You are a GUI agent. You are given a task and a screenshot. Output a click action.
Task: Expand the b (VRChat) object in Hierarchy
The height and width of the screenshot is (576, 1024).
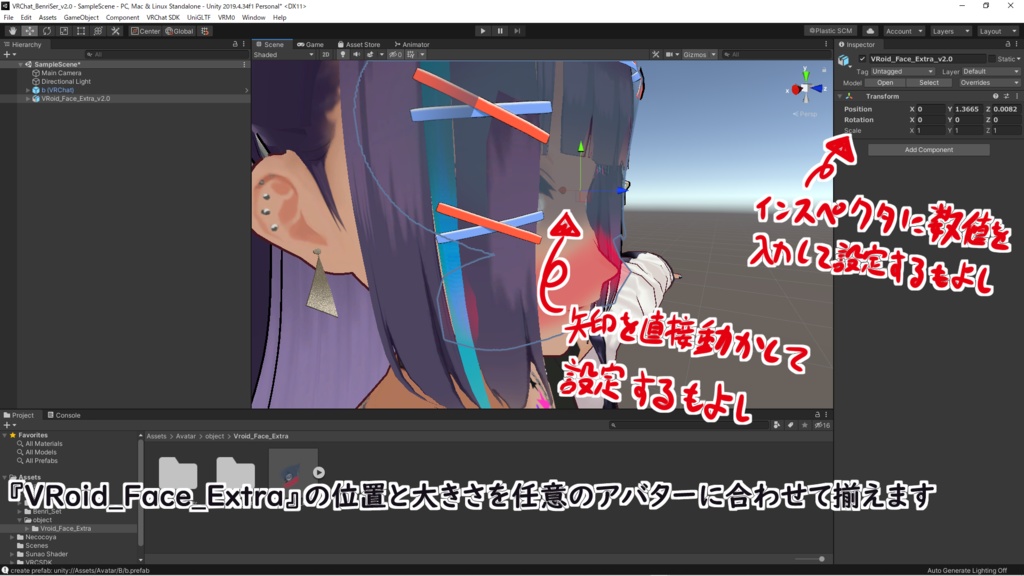(x=27, y=90)
